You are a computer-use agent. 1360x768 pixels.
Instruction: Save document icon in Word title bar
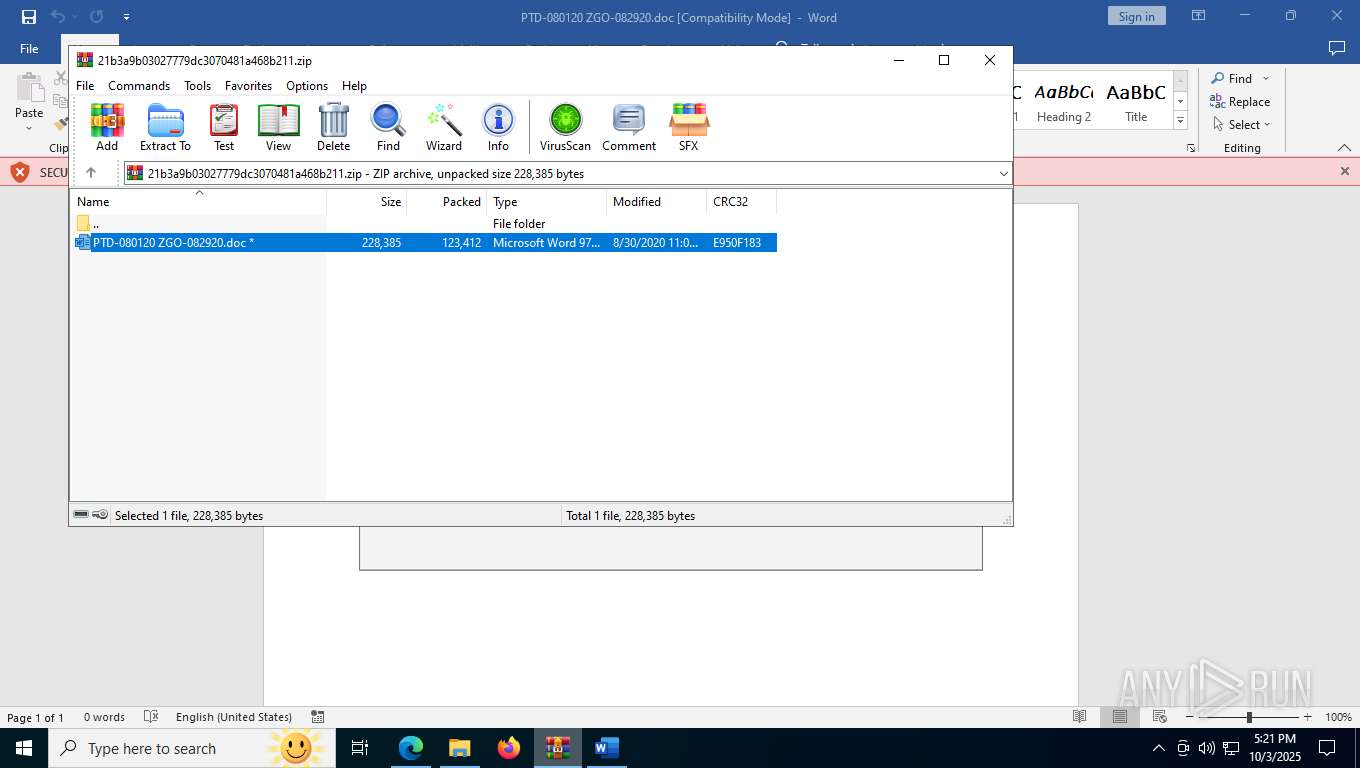28,17
